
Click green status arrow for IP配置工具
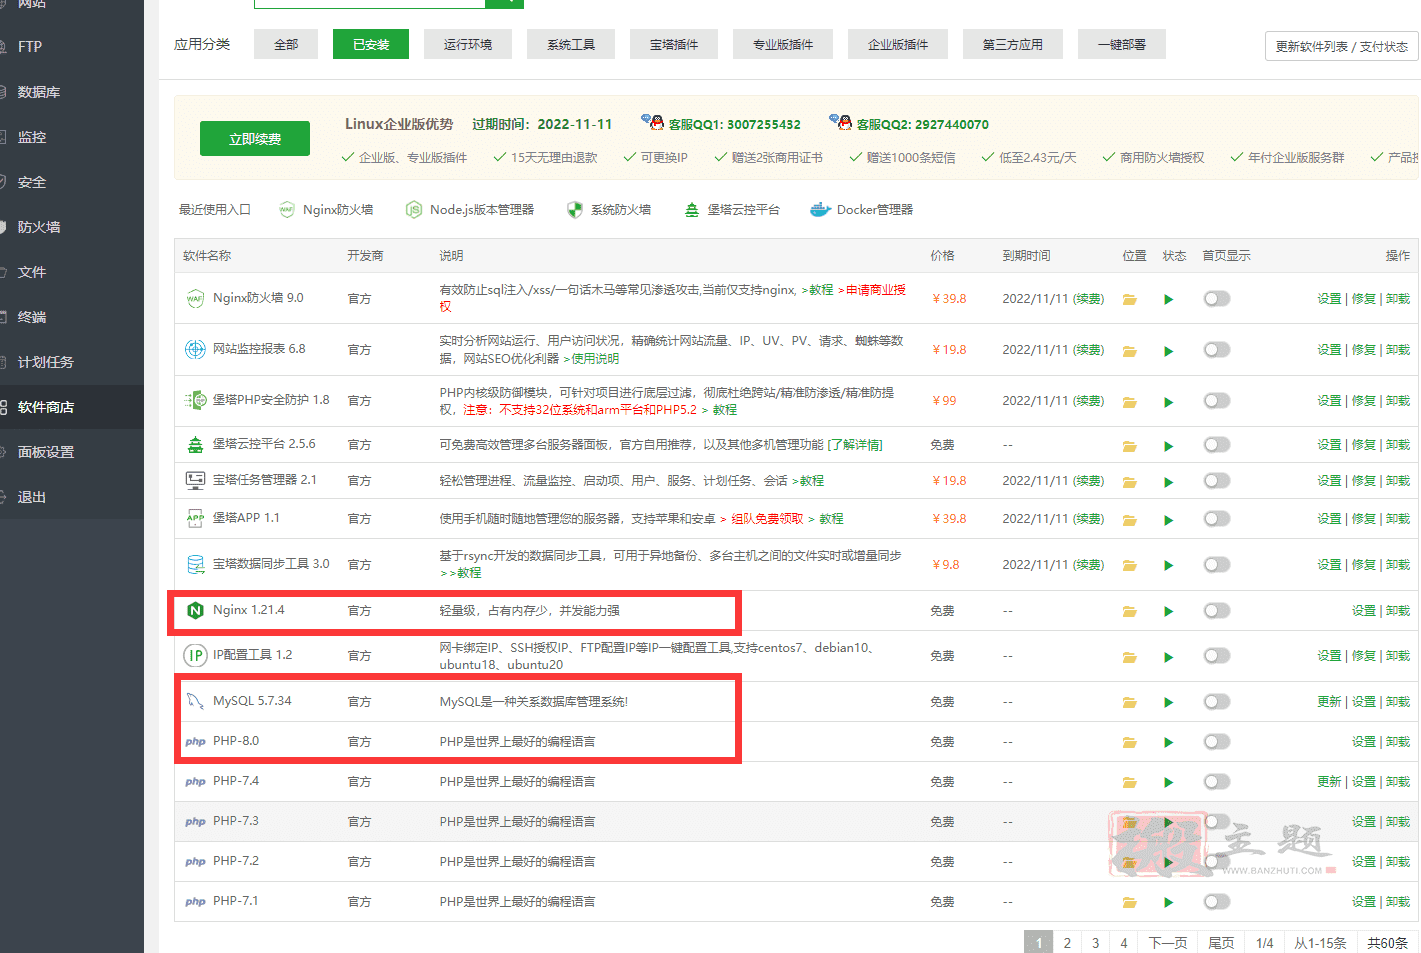(x=1168, y=657)
